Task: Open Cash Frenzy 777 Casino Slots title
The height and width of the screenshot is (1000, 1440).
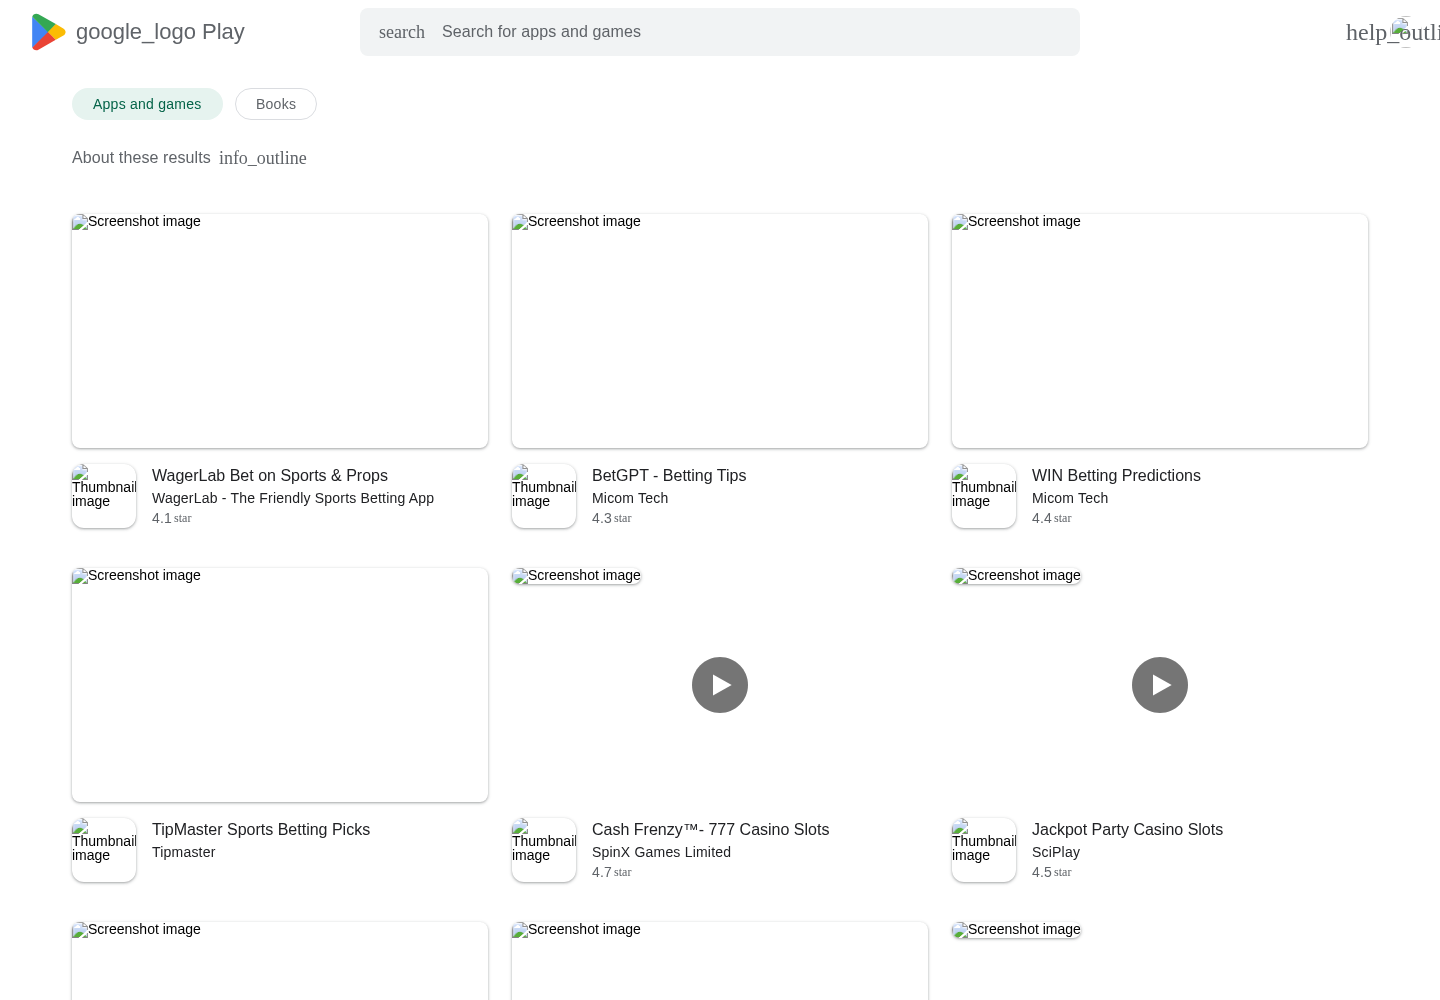Action: (x=710, y=830)
